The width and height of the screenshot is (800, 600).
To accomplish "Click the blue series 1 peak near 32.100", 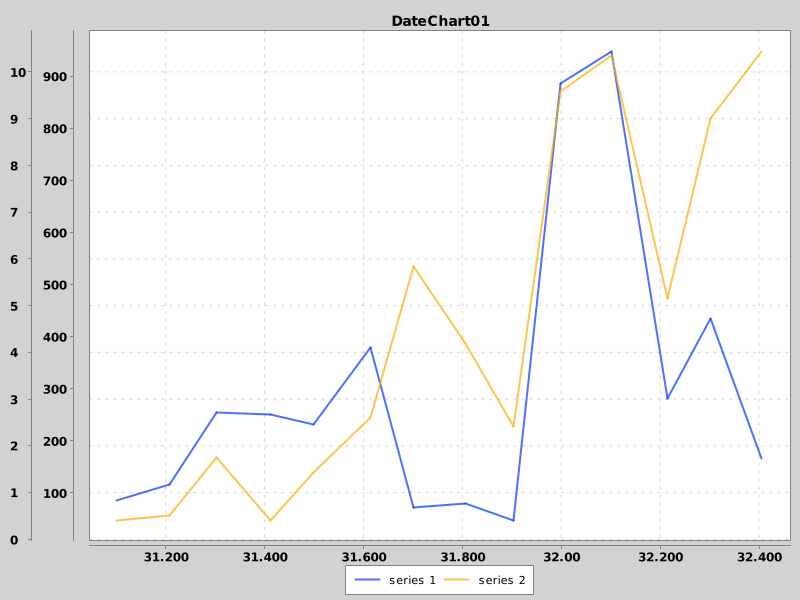I will coord(611,52).
